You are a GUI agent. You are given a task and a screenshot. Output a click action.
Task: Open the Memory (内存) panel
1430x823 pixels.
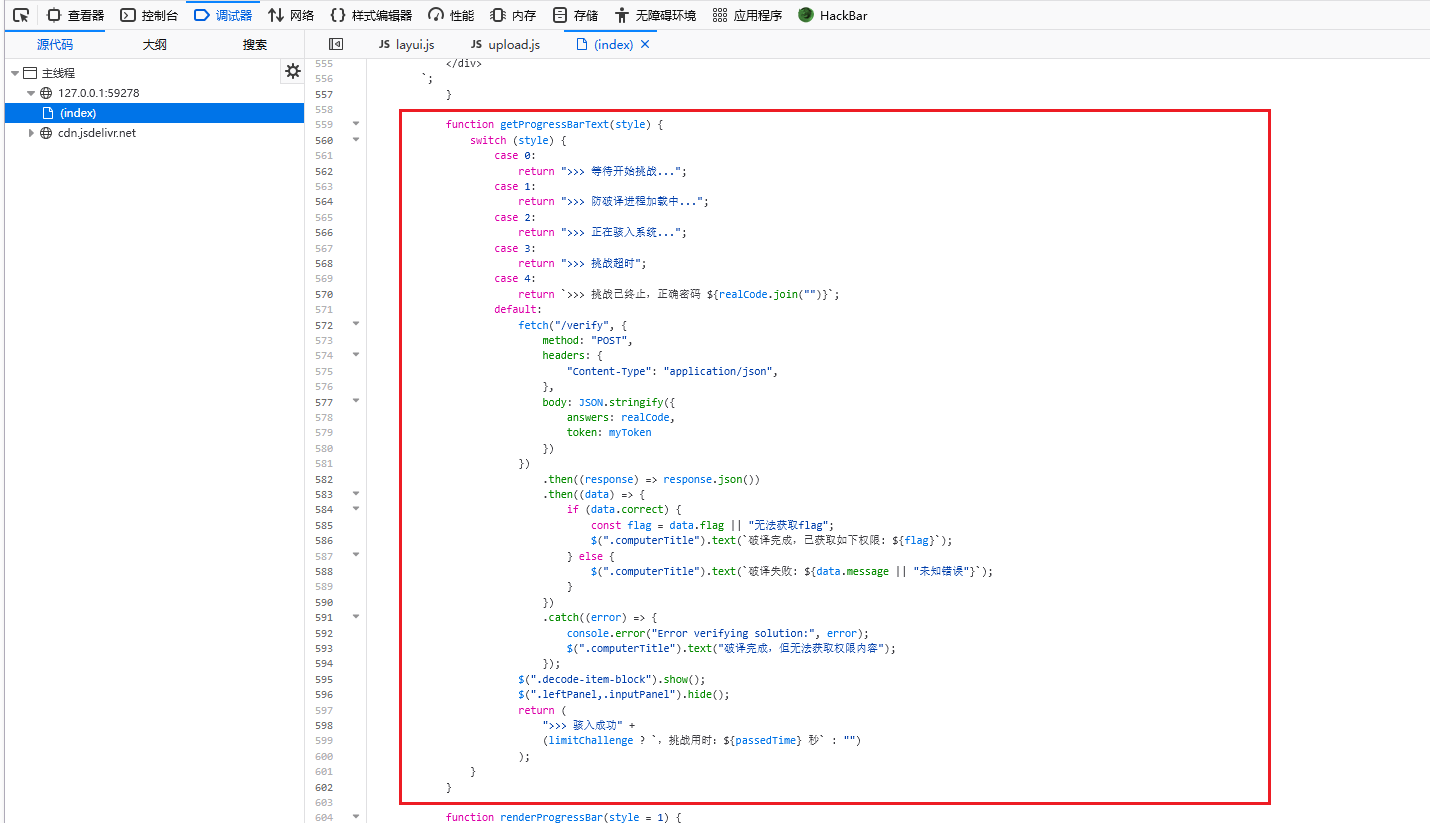[x=513, y=15]
